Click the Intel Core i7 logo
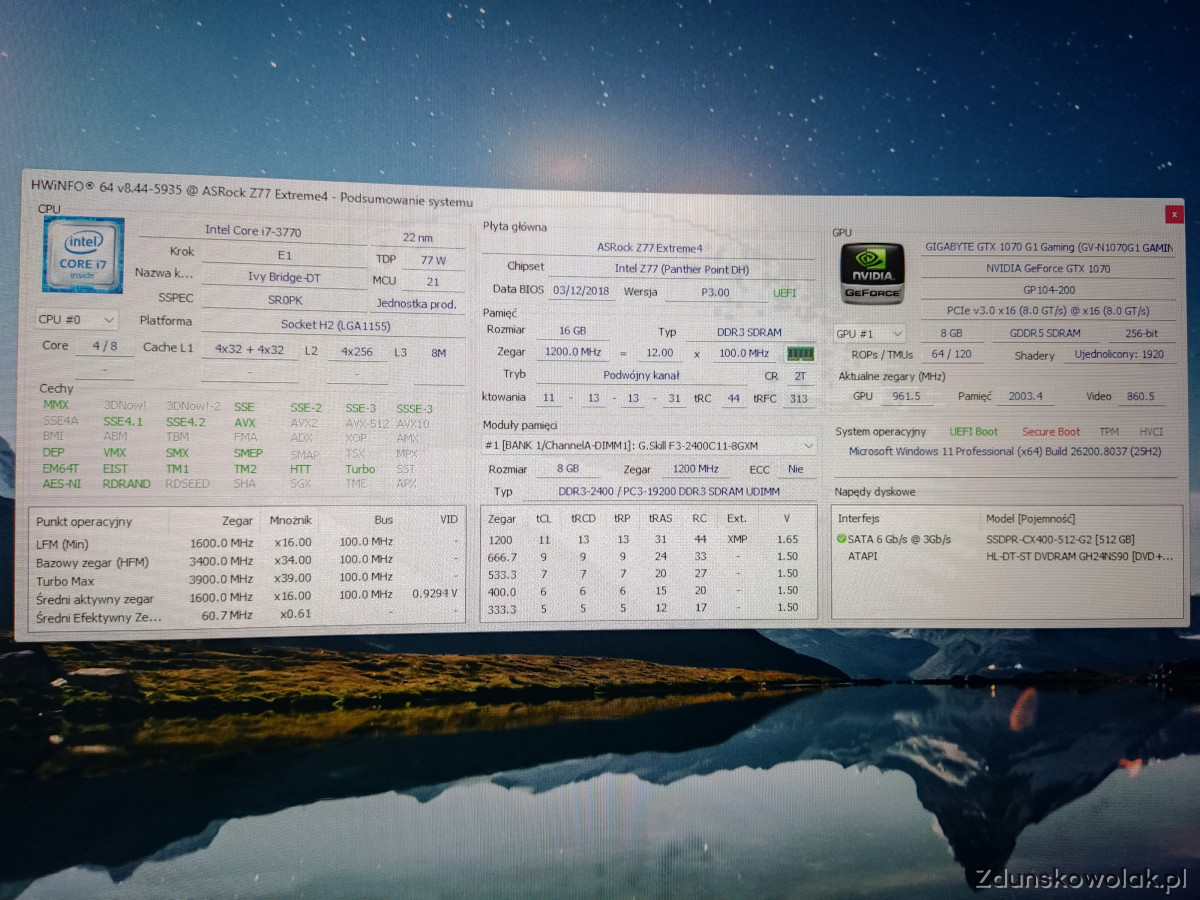 coord(83,255)
